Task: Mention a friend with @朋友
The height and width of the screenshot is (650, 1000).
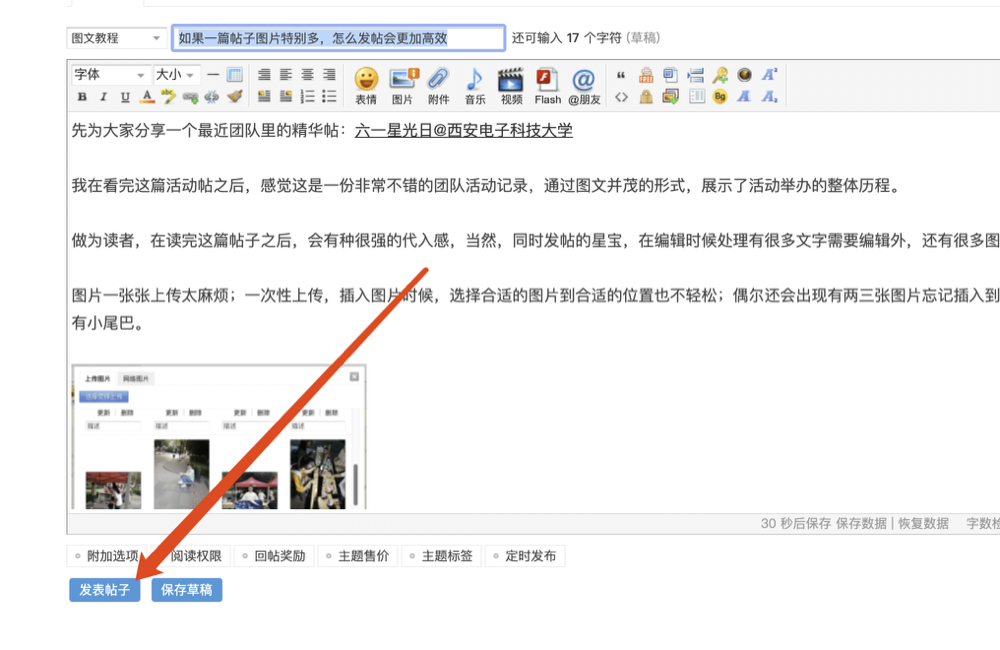Action: (584, 86)
